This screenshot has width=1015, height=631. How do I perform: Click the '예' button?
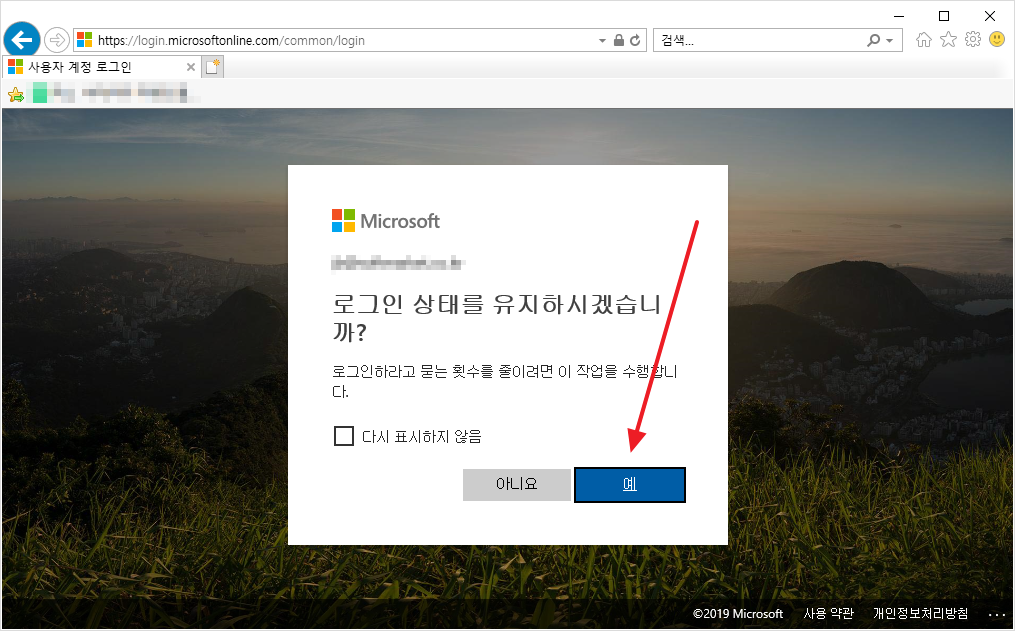pos(630,484)
